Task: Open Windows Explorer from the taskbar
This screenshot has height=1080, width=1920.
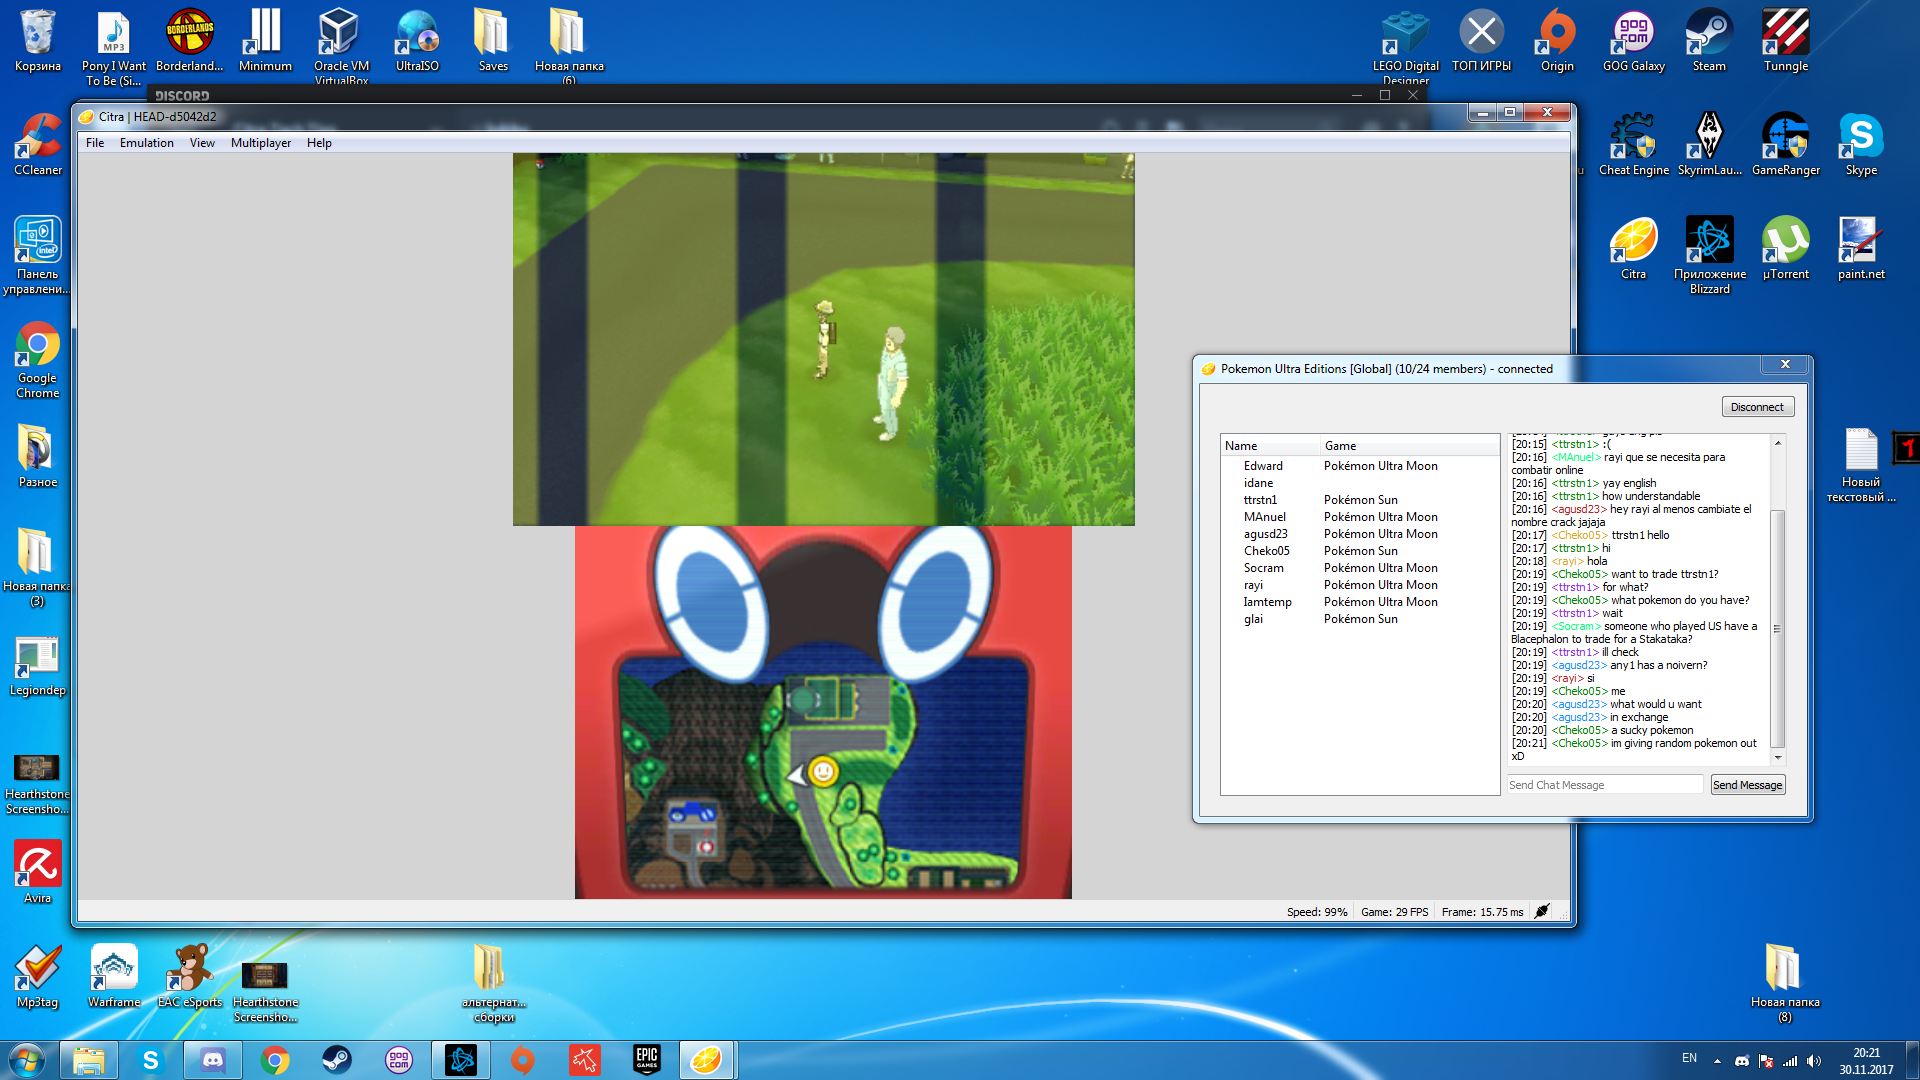Action: pos(89,1060)
